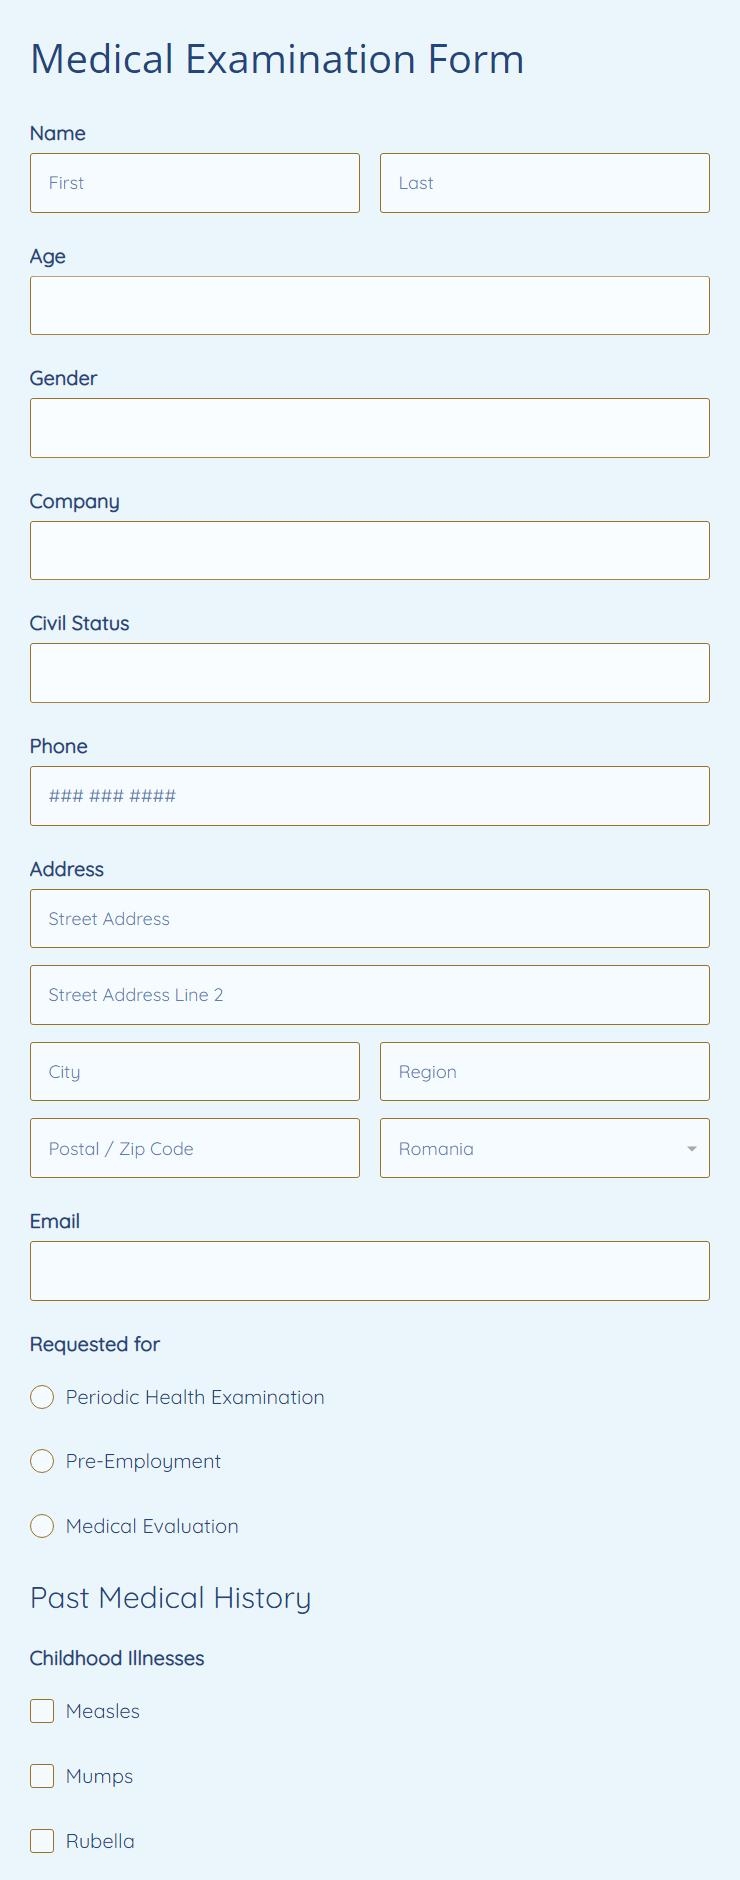The image size is (740, 1880).
Task: Click the Region input field
Action: [x=544, y=1071]
